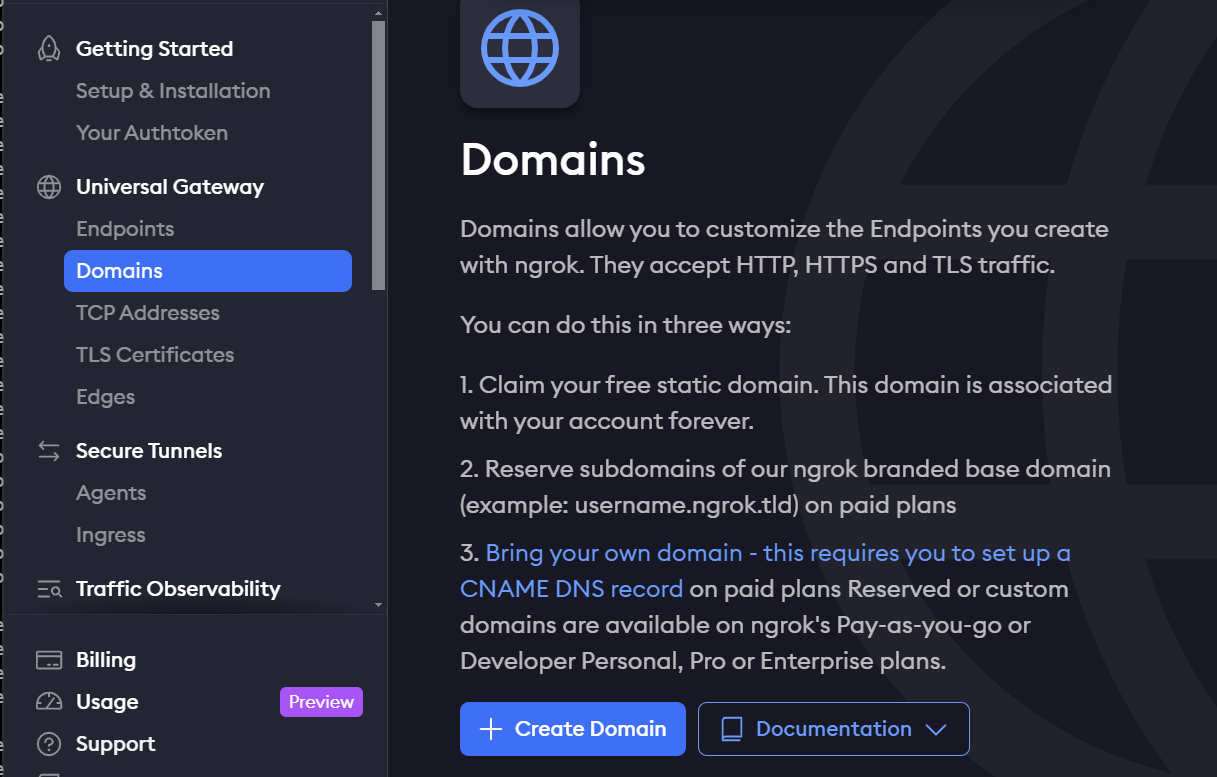Open the Endpoints page
Image resolution: width=1217 pixels, height=777 pixels.
(x=125, y=229)
